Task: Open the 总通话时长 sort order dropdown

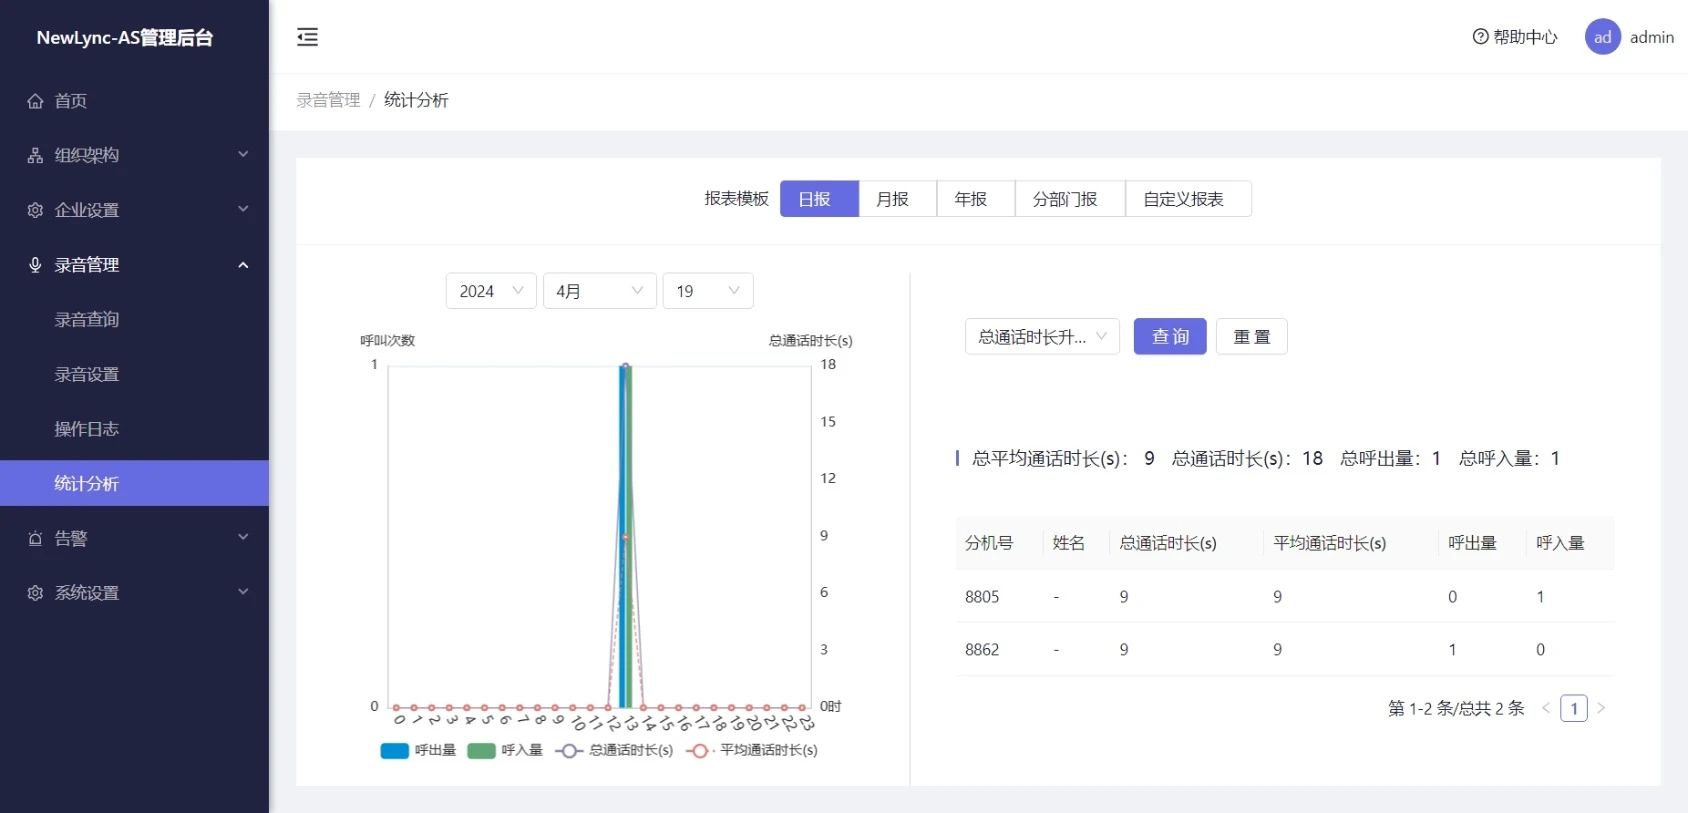Action: pos(1041,337)
